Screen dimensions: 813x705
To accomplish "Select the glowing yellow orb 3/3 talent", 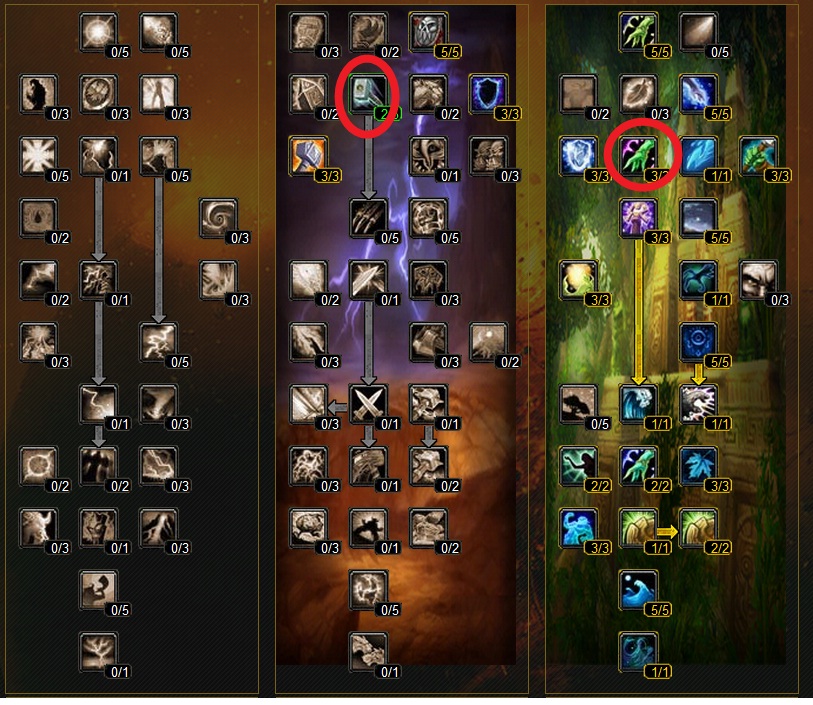I will [578, 279].
